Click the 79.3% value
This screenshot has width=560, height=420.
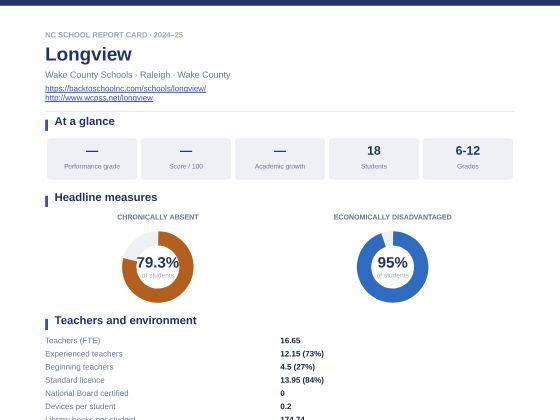pos(158,262)
